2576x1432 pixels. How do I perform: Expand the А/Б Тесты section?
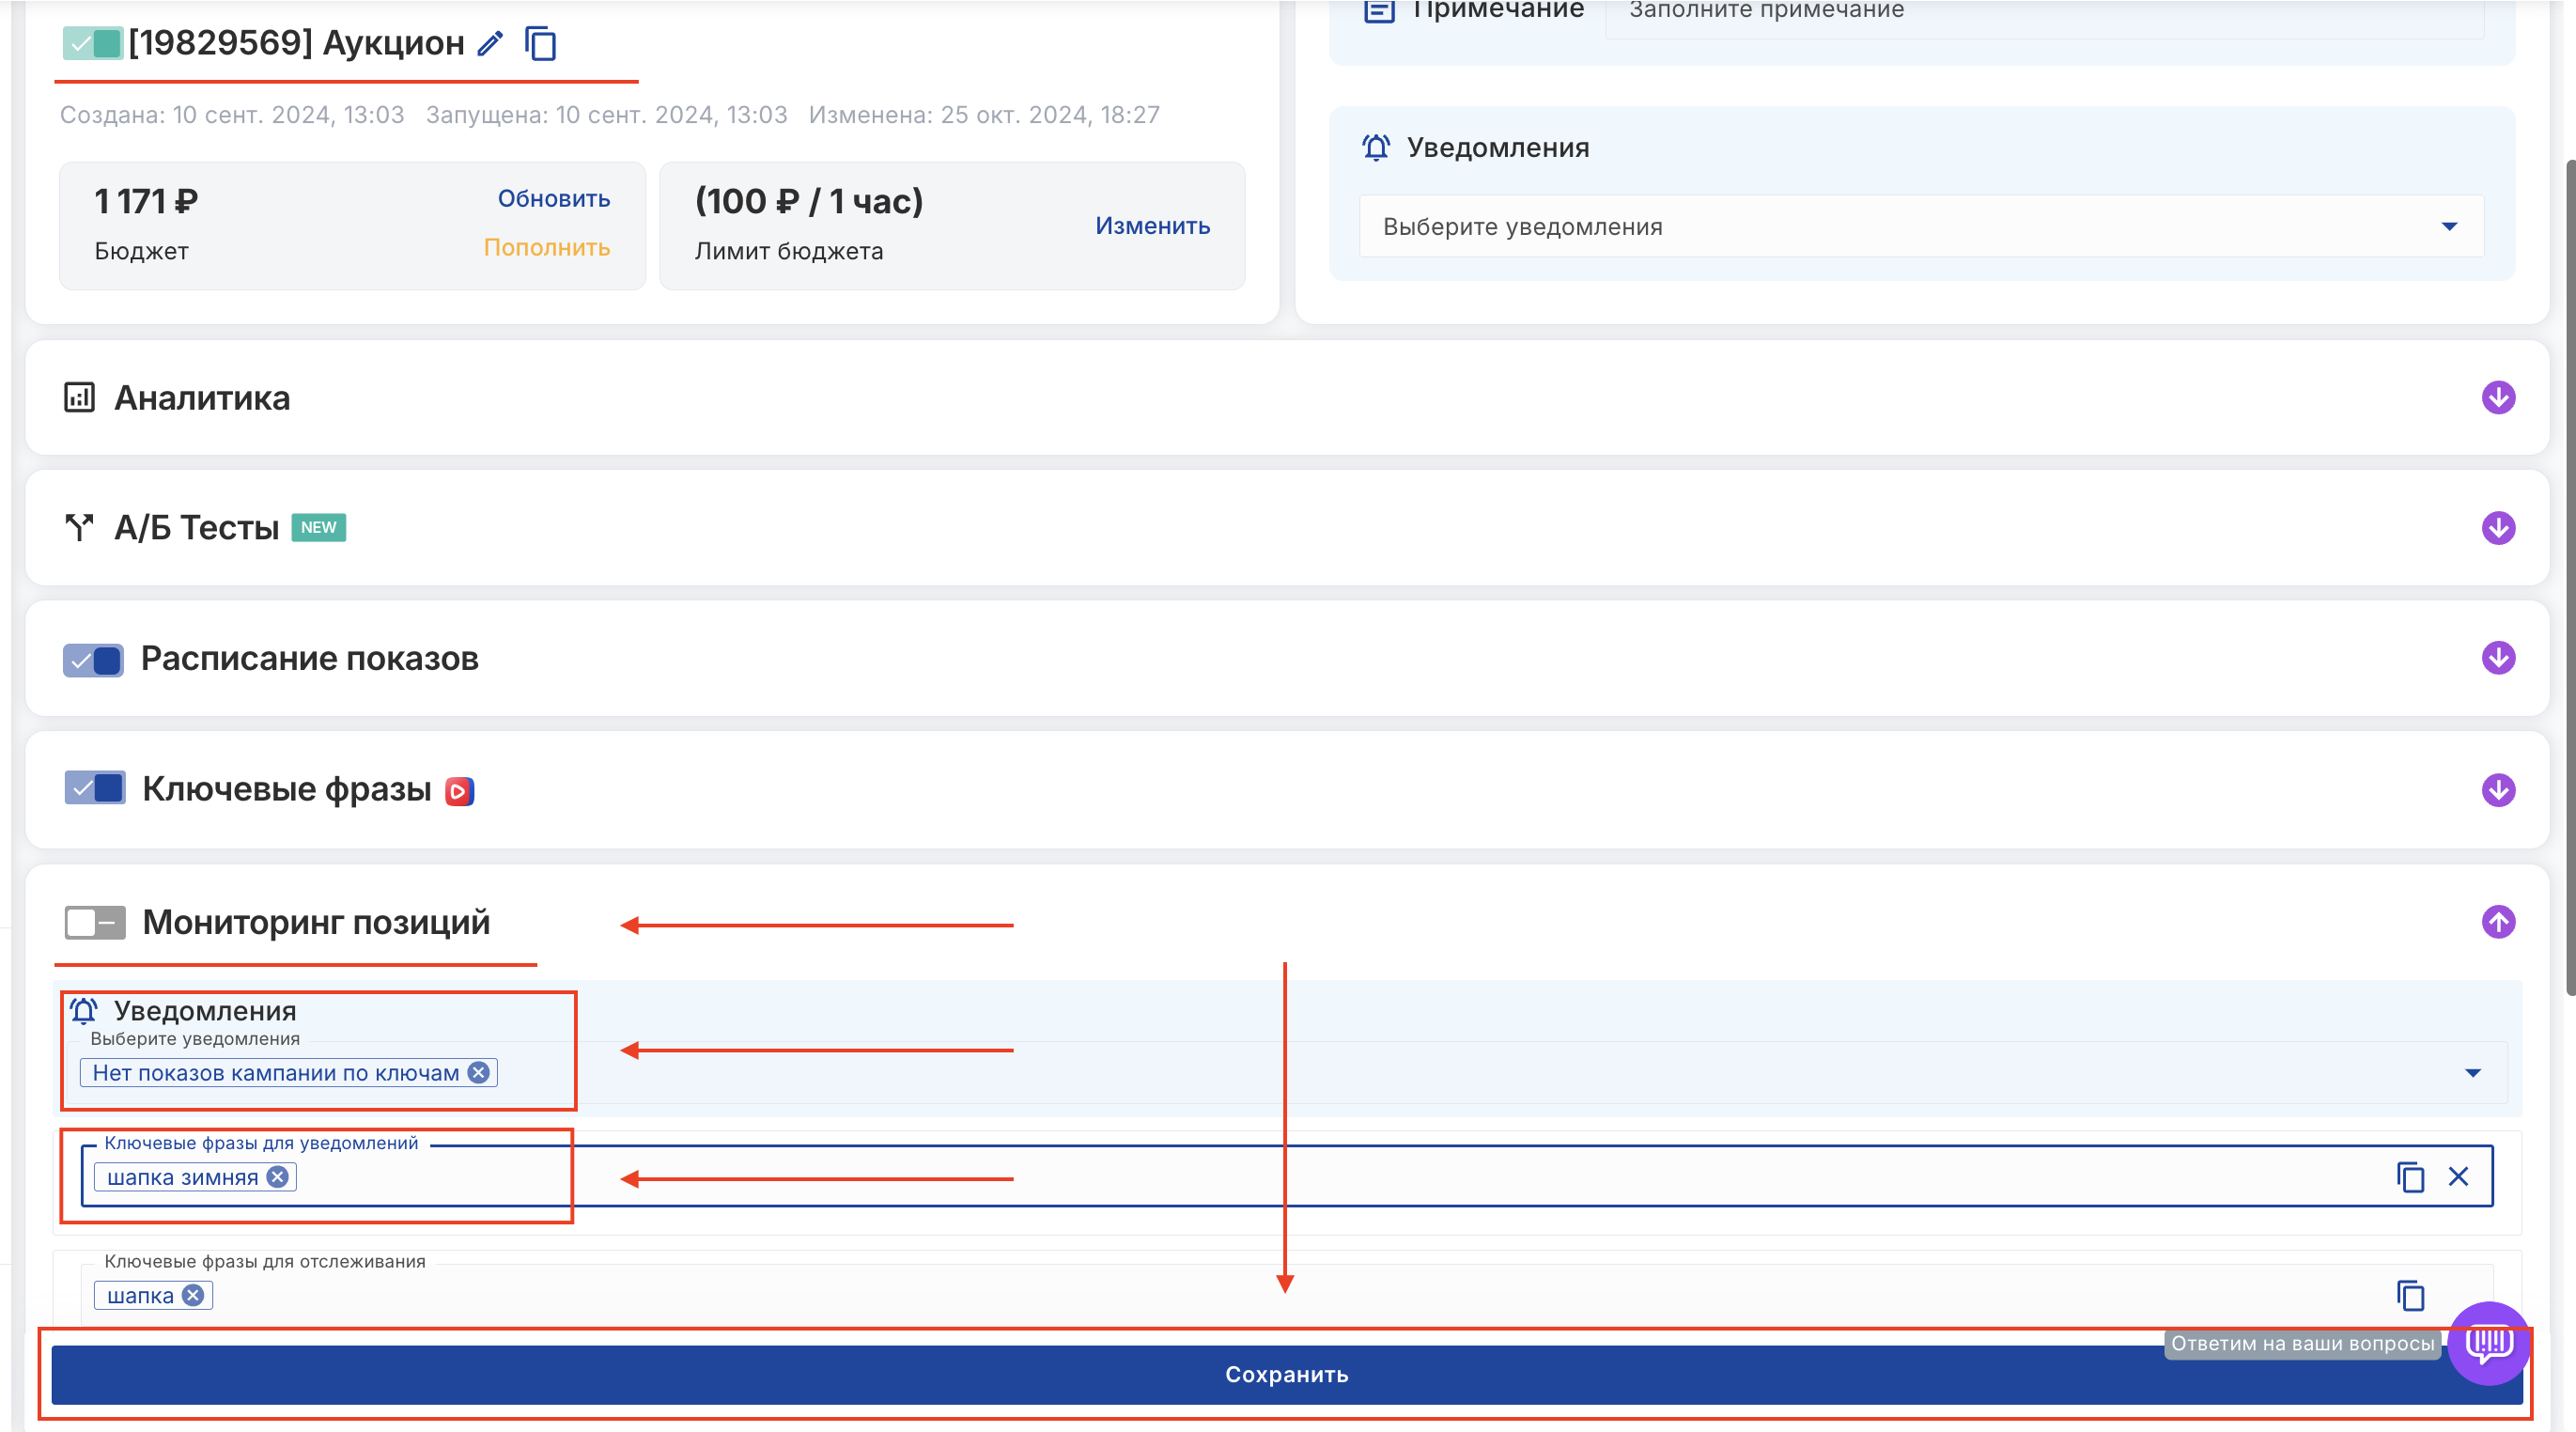tap(2498, 528)
